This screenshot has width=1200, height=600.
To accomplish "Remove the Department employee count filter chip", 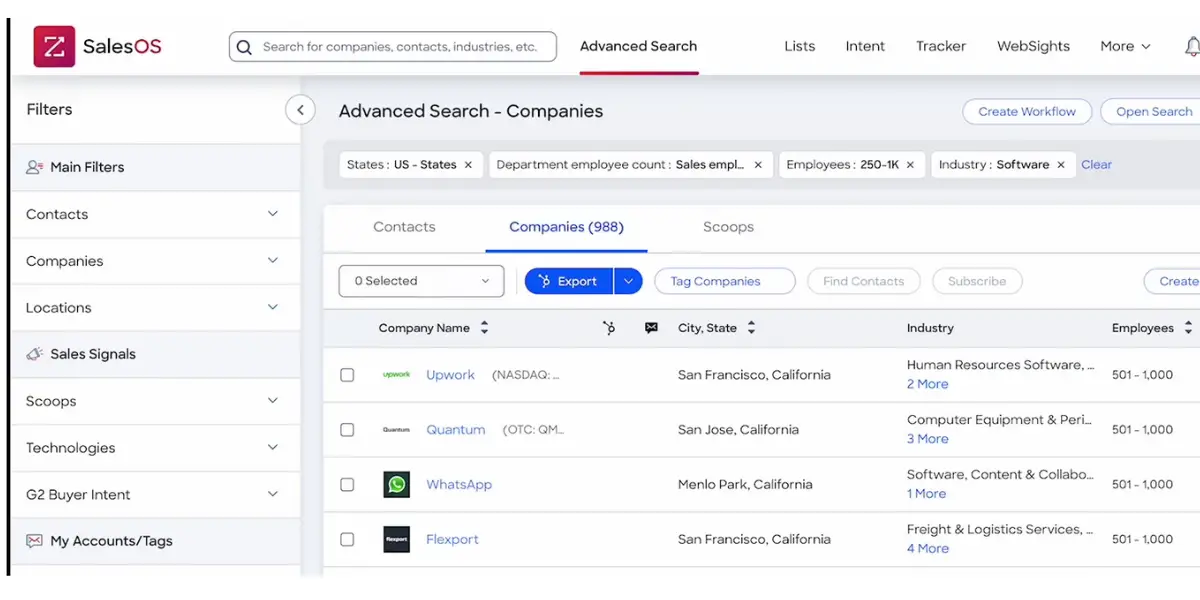I will (x=758, y=165).
